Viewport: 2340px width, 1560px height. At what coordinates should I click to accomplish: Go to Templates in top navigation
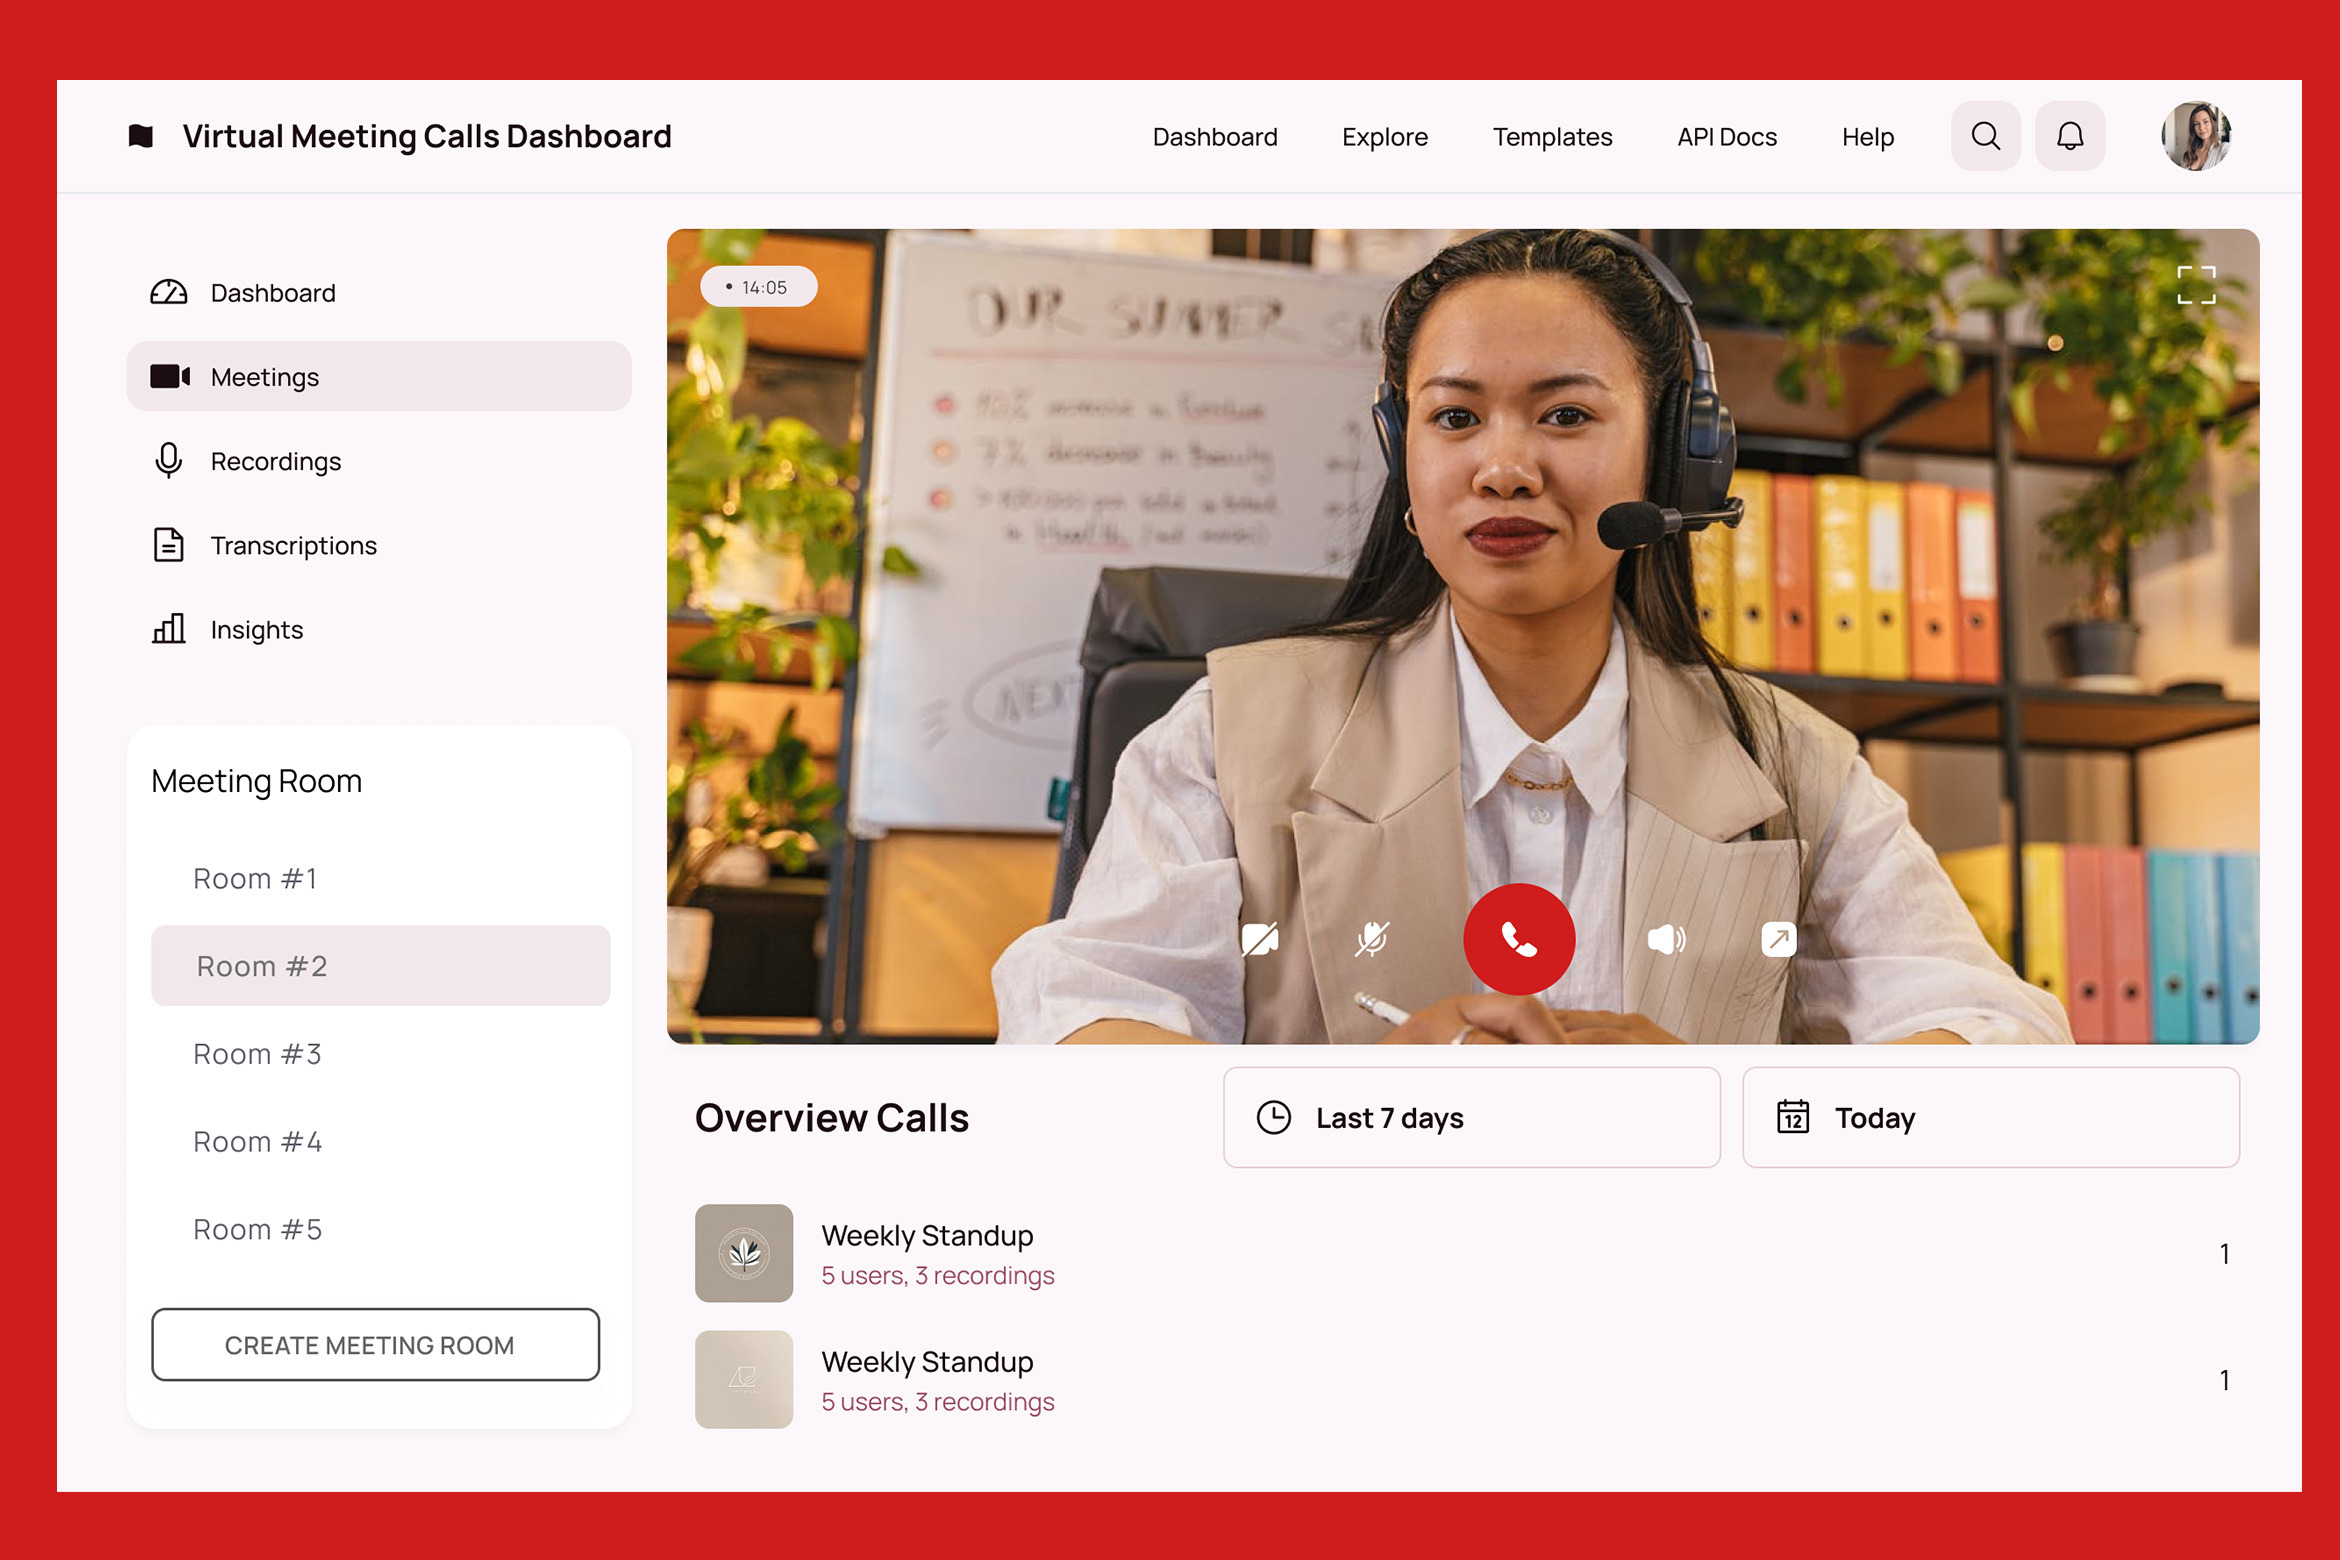pos(1552,137)
